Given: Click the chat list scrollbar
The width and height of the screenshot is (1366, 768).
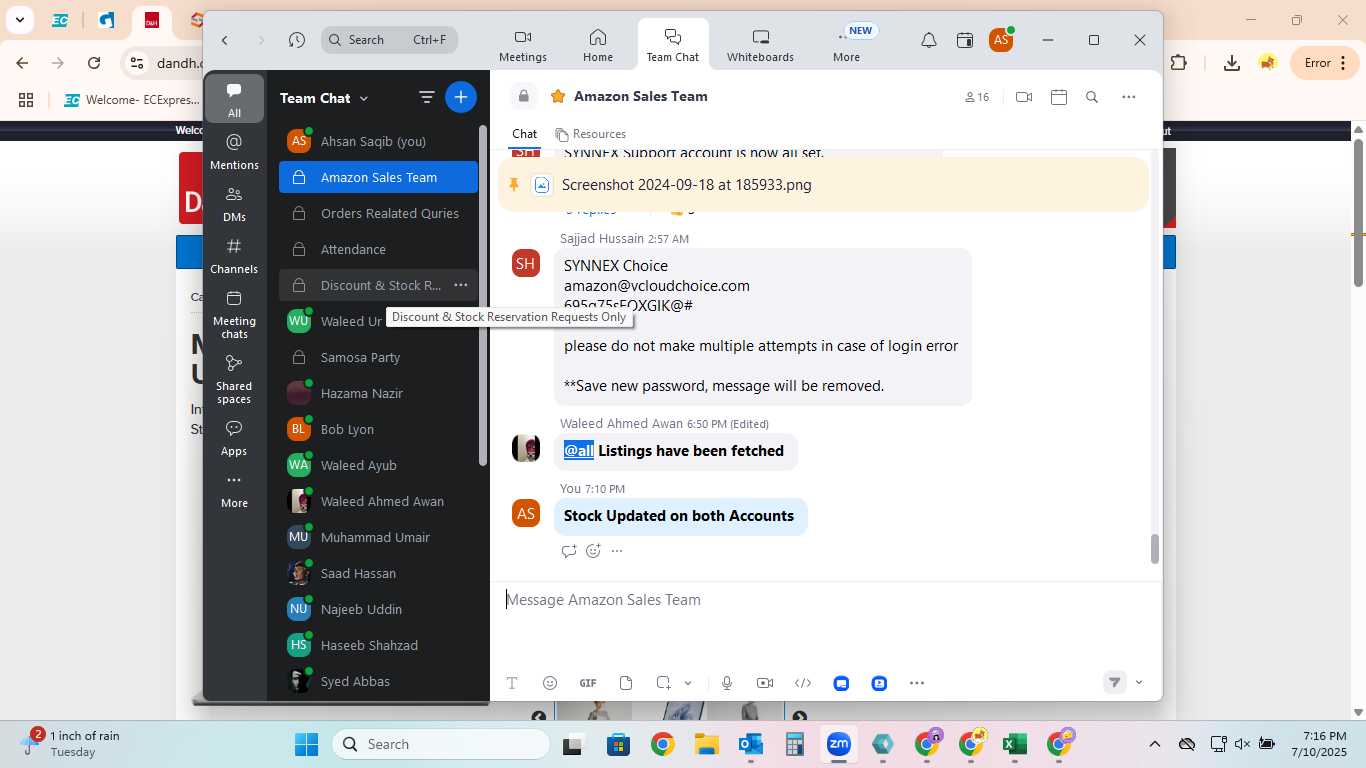Looking at the screenshot, I should click(x=484, y=295).
